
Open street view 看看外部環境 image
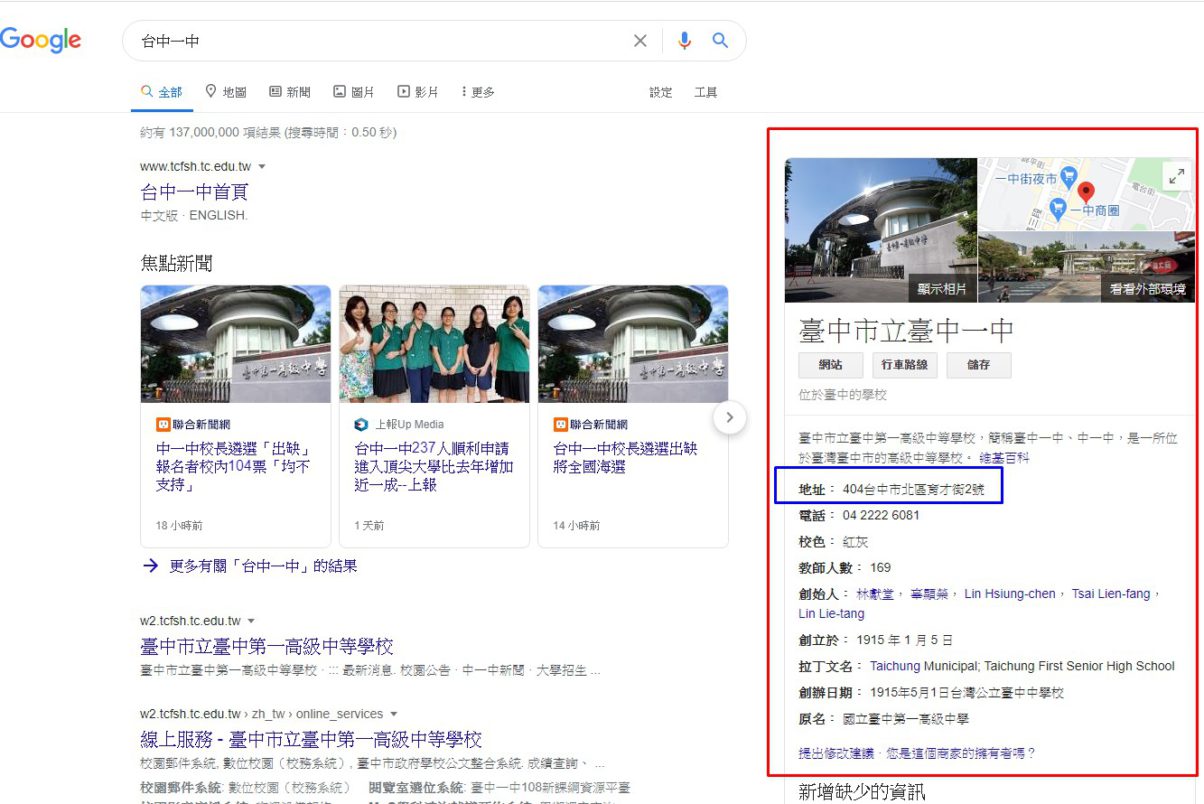point(1087,267)
